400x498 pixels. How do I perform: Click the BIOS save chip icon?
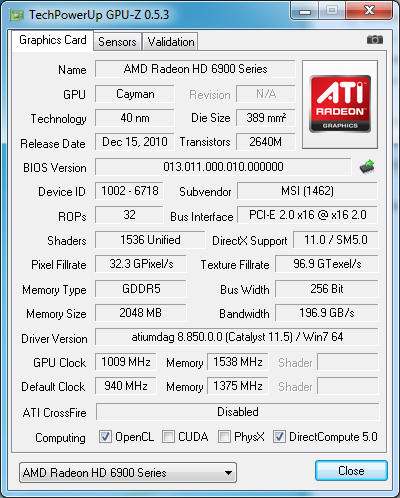click(x=367, y=167)
